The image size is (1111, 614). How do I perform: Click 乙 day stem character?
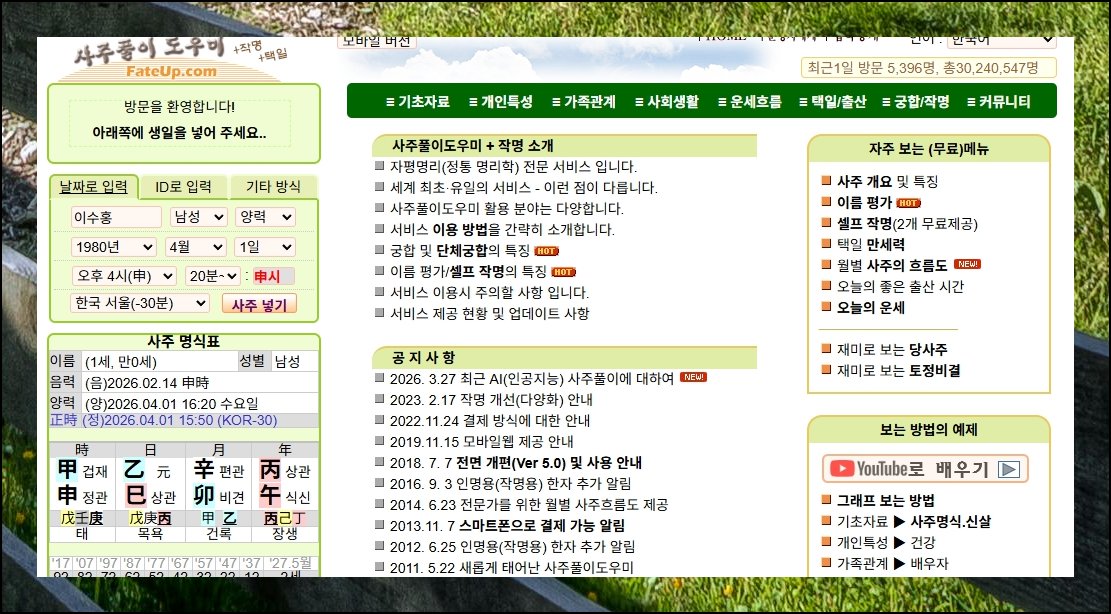coord(135,470)
